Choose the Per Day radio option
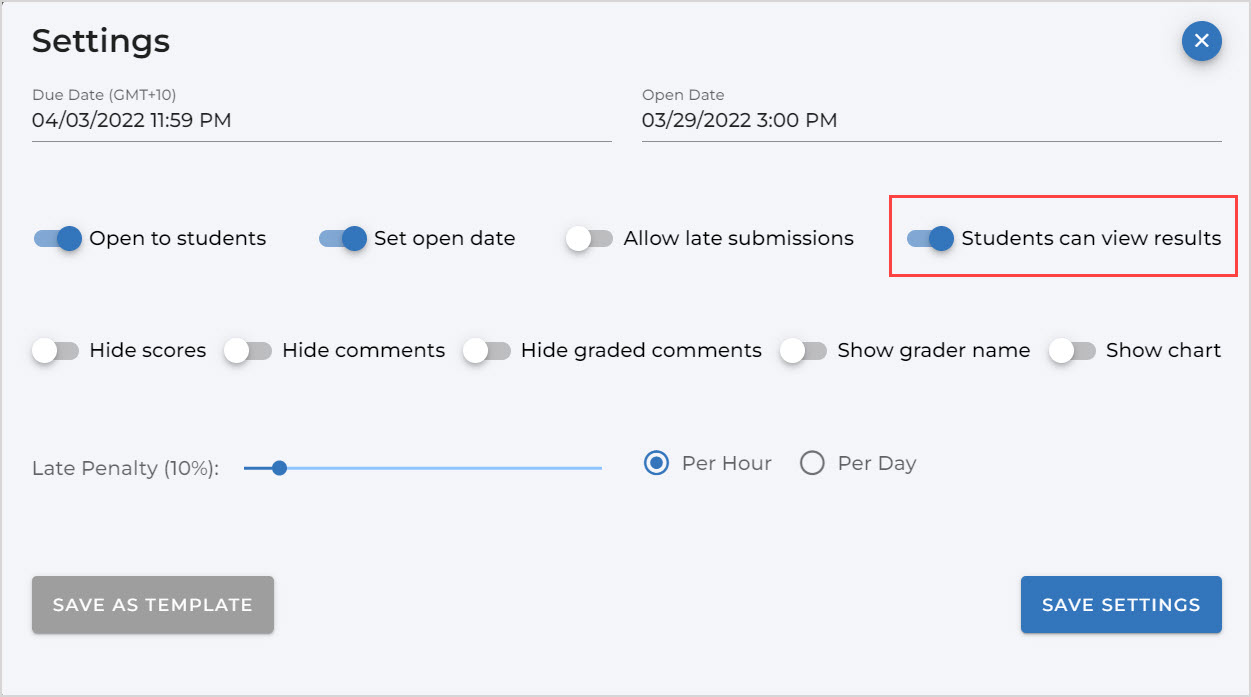 (812, 464)
